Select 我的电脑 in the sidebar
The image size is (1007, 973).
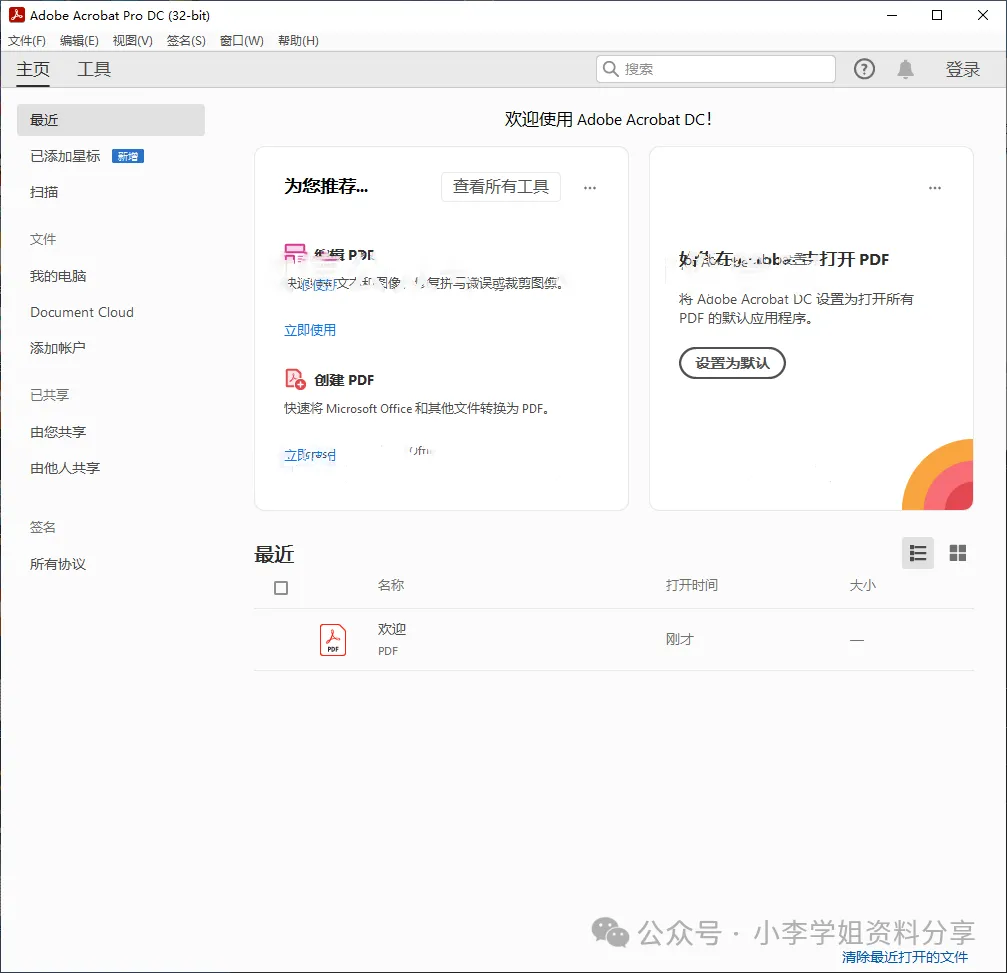pyautogui.click(x=58, y=276)
